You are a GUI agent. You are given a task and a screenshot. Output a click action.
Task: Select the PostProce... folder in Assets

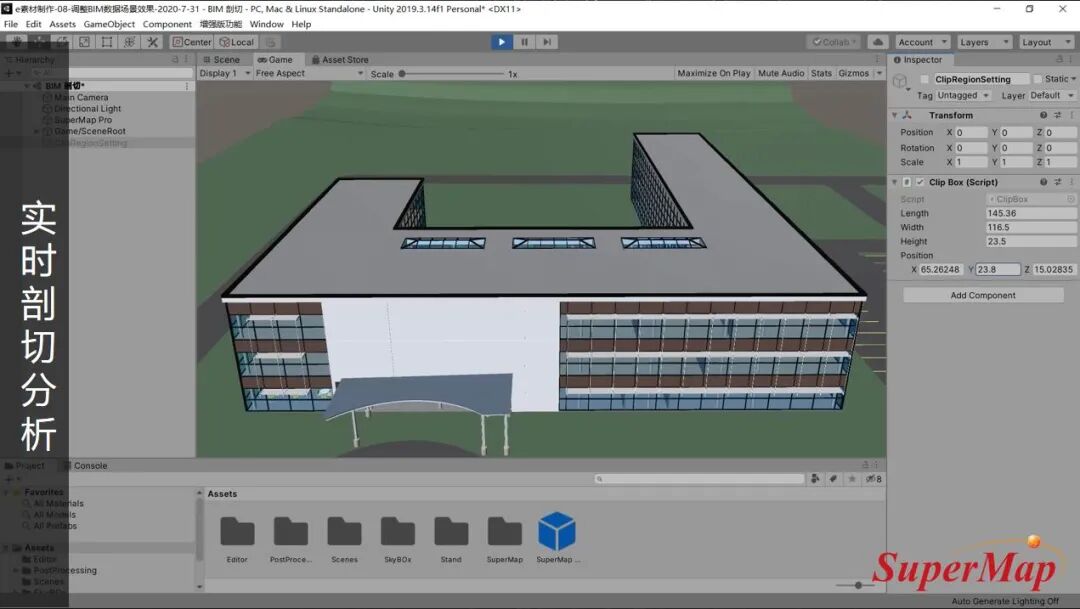coord(291,539)
